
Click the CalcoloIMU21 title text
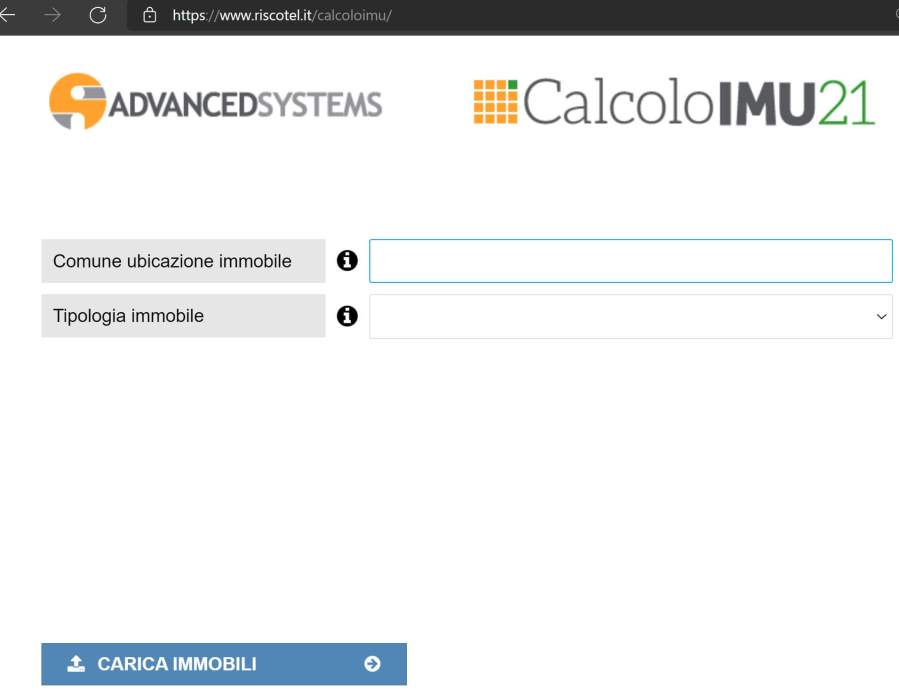[x=698, y=102]
